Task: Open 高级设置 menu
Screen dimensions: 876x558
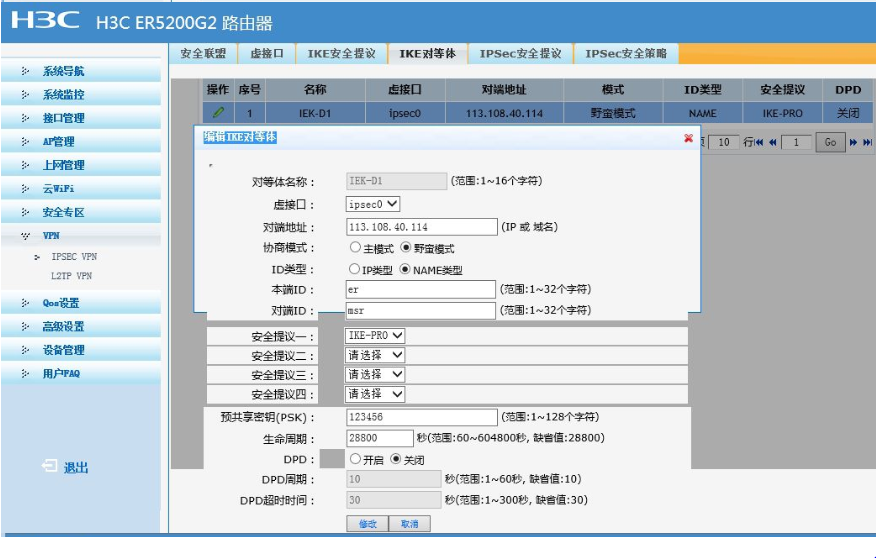Action: 64,327
